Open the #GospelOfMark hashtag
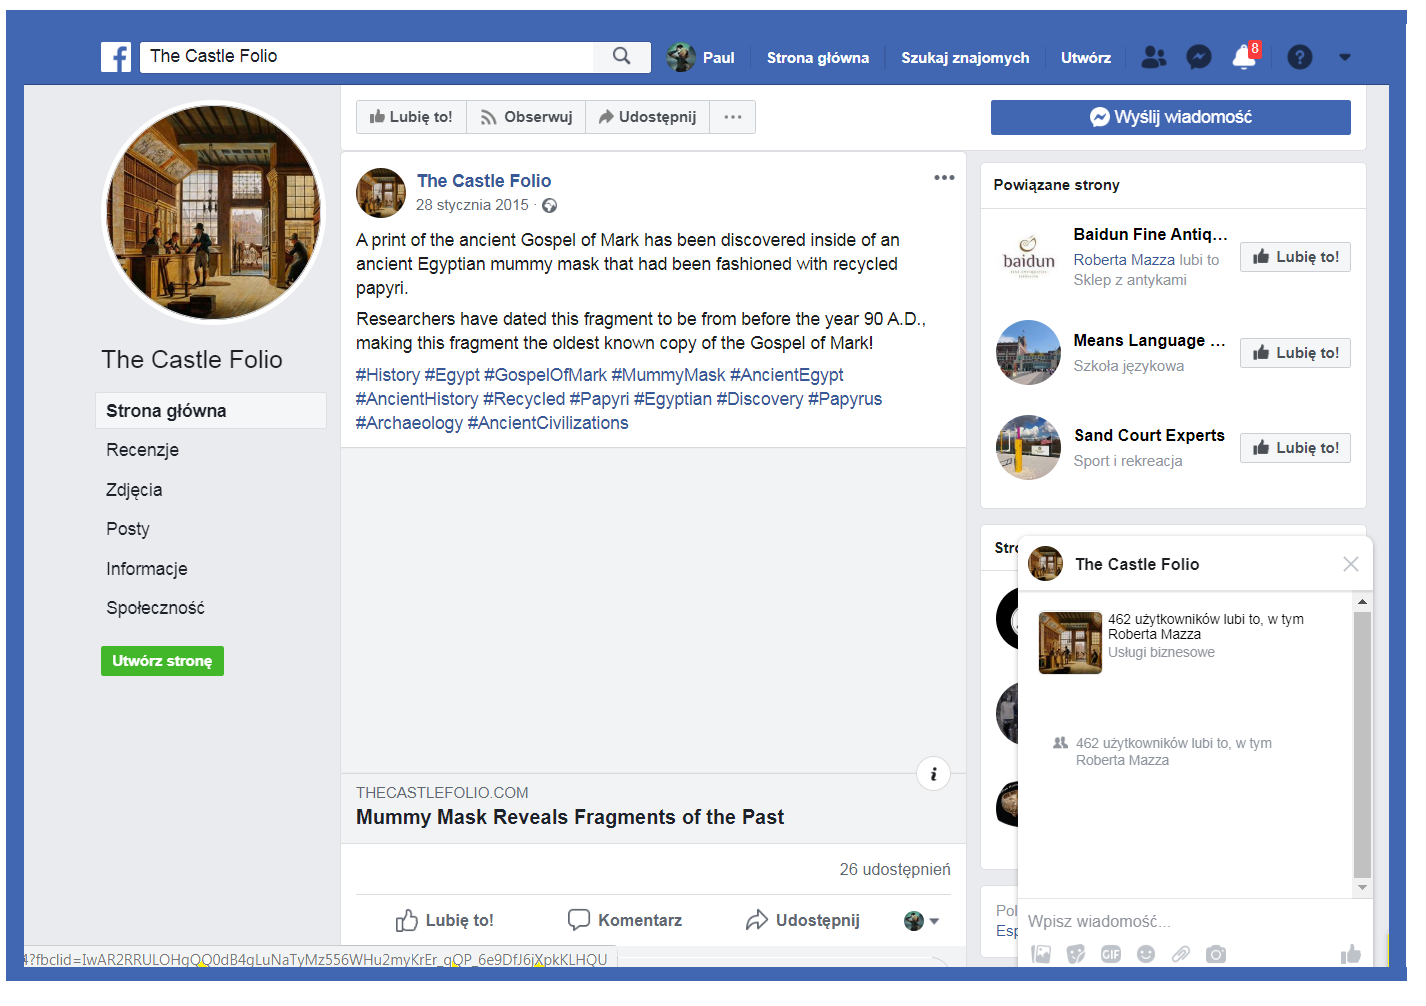Image resolution: width=1426 pixels, height=1006 pixels. (545, 375)
